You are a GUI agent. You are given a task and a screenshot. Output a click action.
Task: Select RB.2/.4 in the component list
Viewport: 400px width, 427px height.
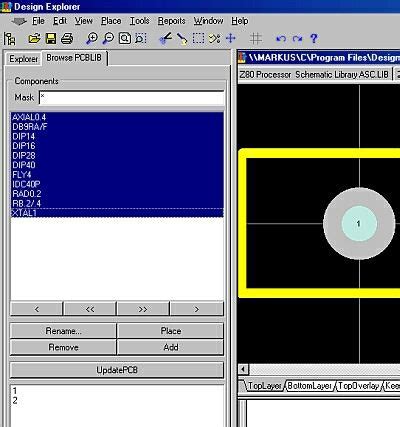coord(117,203)
